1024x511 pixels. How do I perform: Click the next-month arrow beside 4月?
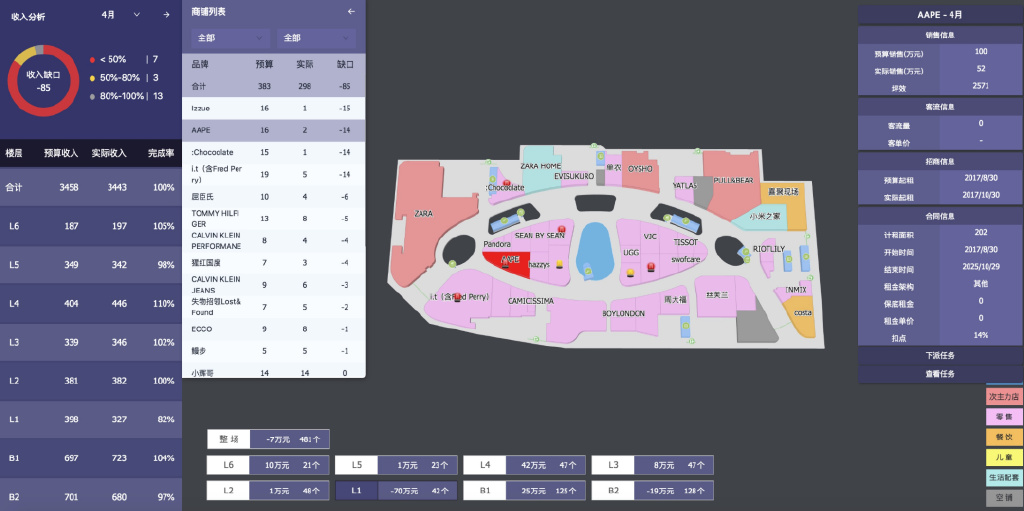[167, 15]
